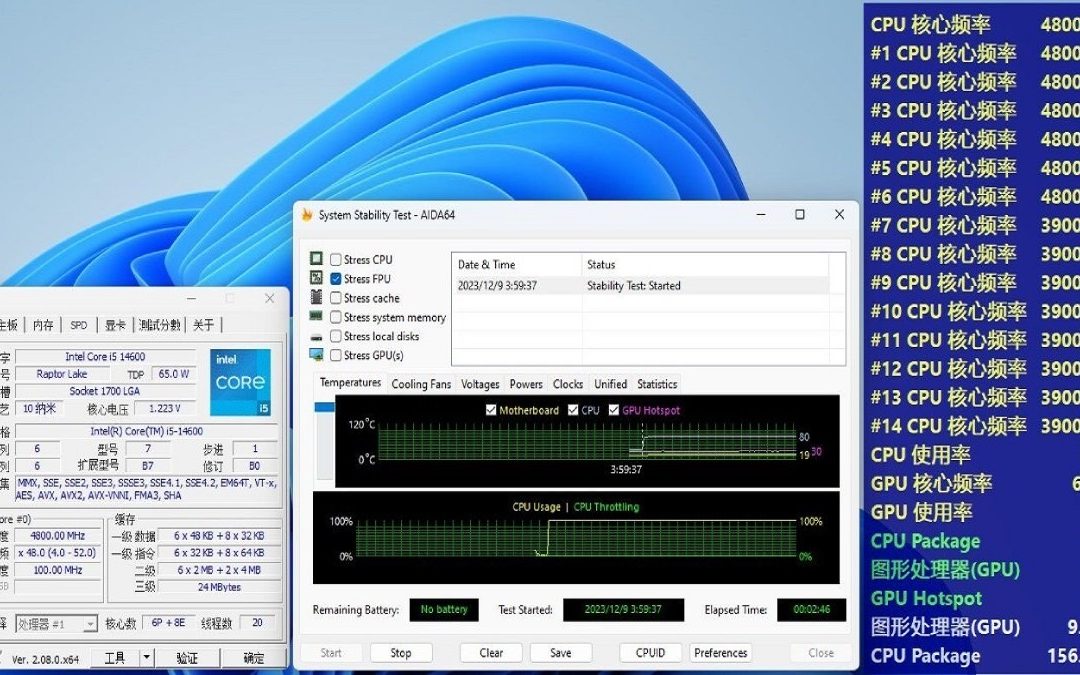Screen dimensions: 1080x675
Task: Click the Save button in AIDA64
Action: click(561, 653)
